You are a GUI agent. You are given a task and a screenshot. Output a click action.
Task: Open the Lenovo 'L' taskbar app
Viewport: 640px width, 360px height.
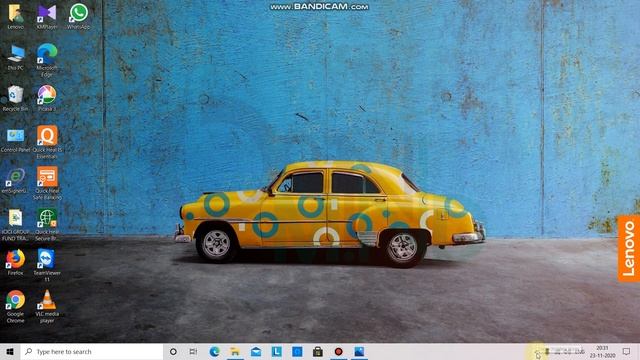tap(277, 351)
